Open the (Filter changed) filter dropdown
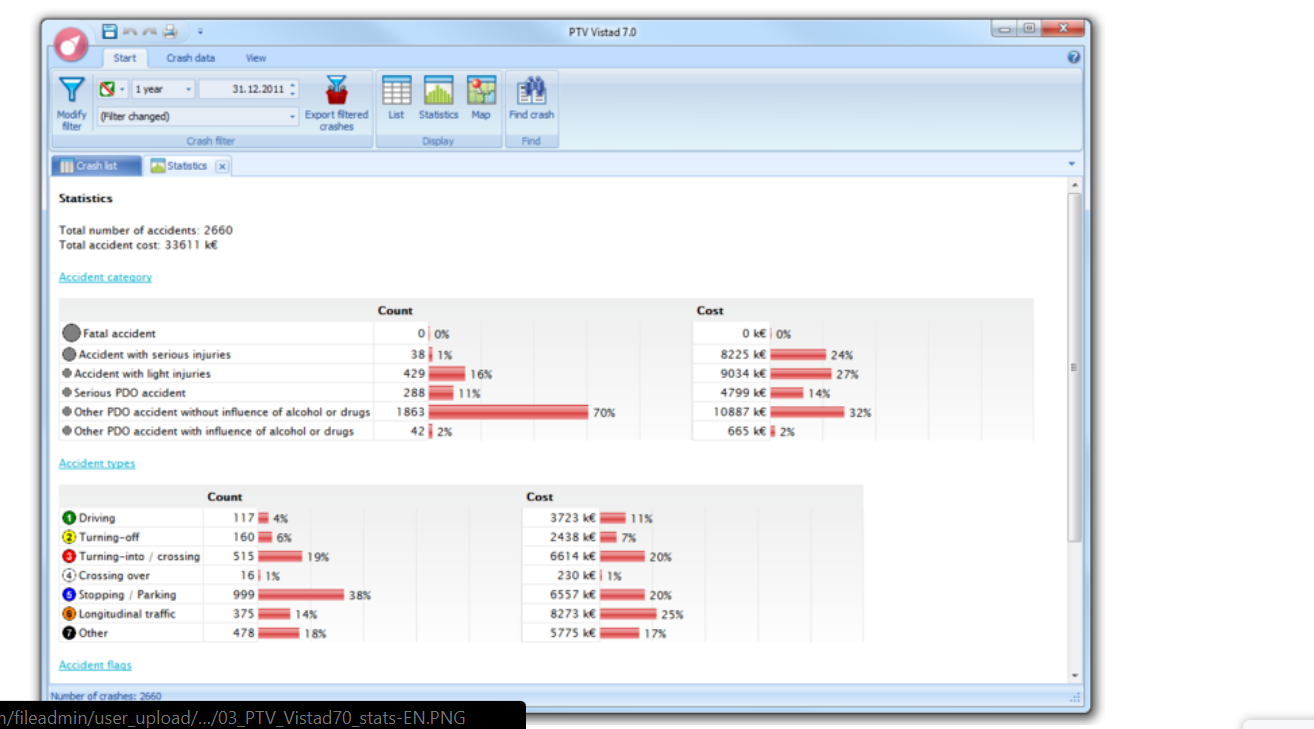1314x729 pixels. click(198, 116)
